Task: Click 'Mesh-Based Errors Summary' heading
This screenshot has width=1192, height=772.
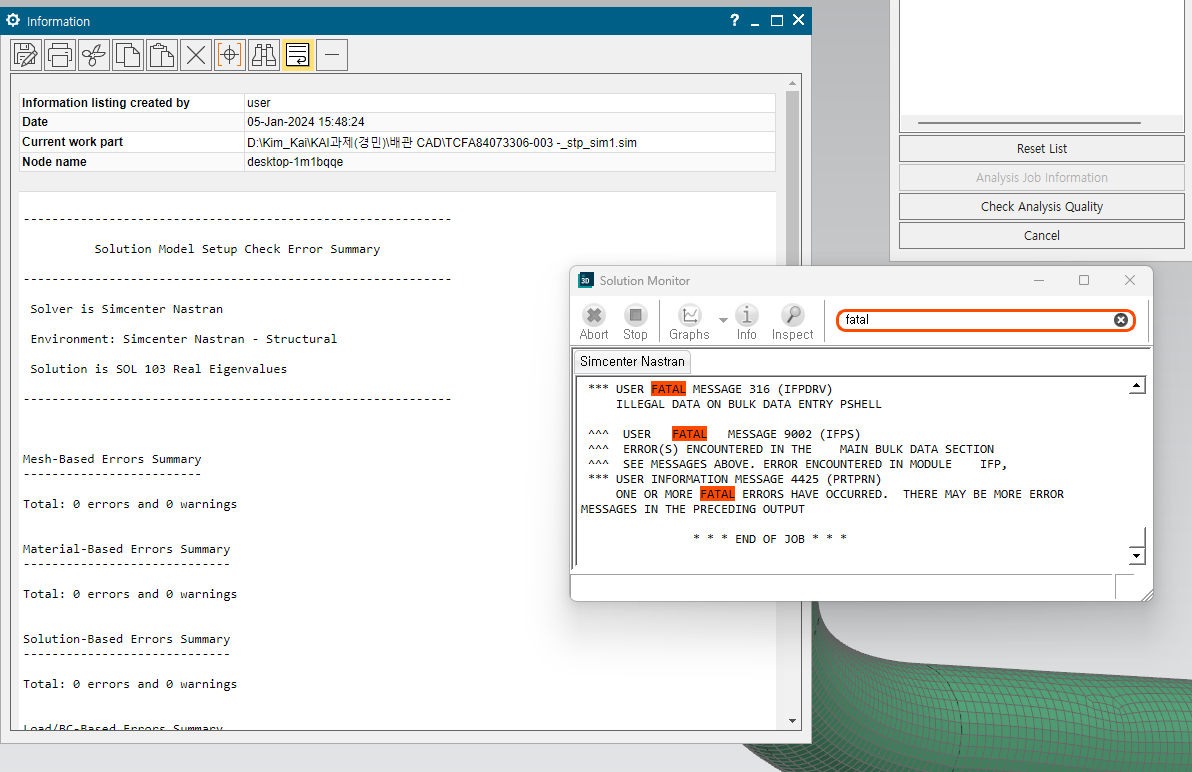Action: pos(112,459)
